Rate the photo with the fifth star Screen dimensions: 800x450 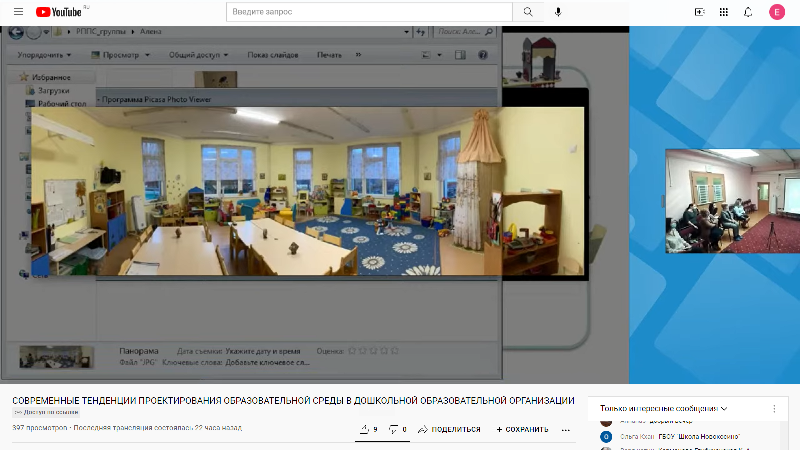pyautogui.click(x=394, y=351)
